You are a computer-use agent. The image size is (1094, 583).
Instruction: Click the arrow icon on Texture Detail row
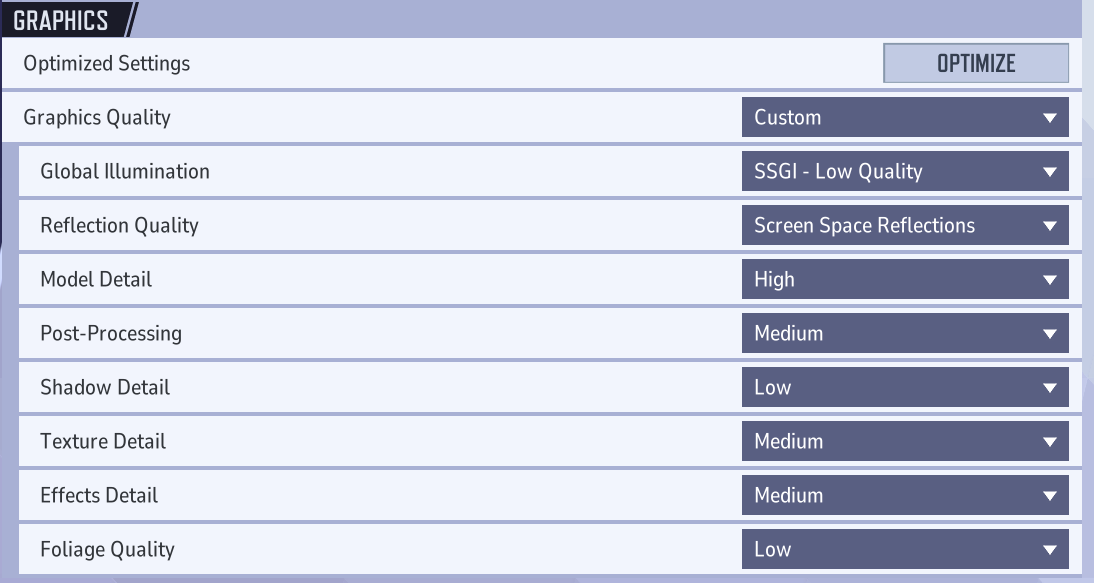pyautogui.click(x=1049, y=442)
